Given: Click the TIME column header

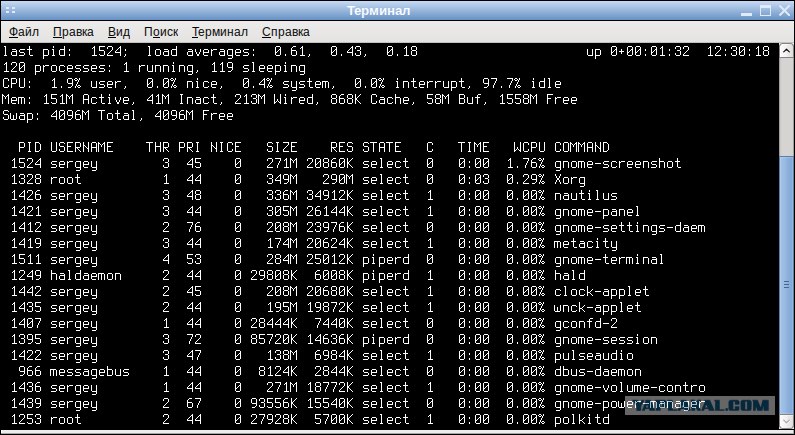Looking at the screenshot, I should coord(474,148).
